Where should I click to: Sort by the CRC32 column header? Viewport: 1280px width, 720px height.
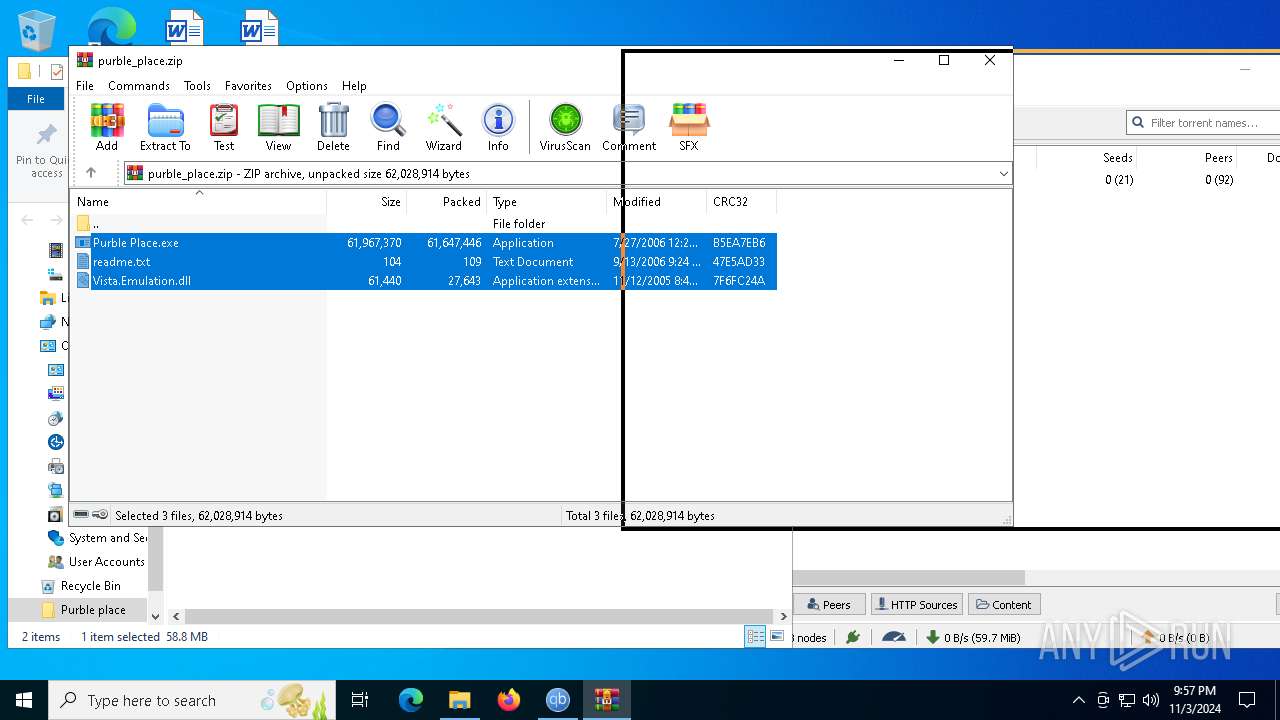[742, 202]
